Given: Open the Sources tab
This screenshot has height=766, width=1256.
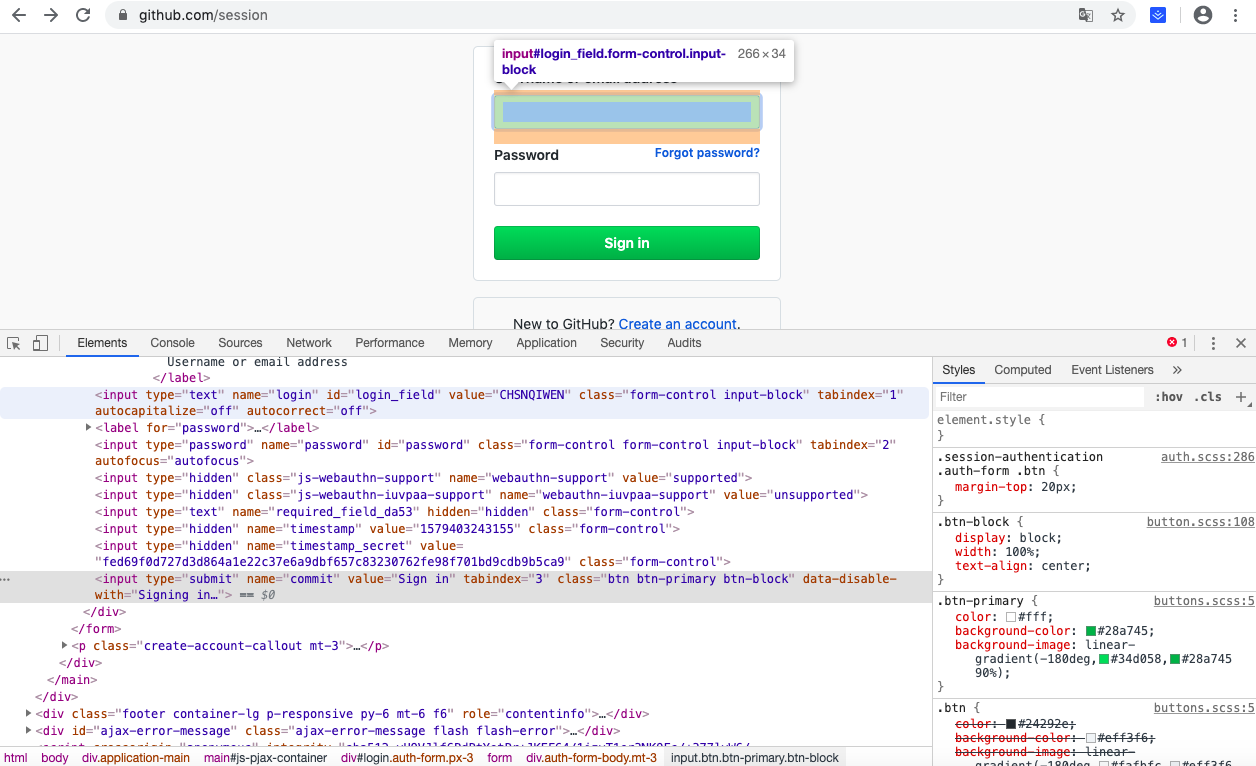Looking at the screenshot, I should (x=240, y=343).
